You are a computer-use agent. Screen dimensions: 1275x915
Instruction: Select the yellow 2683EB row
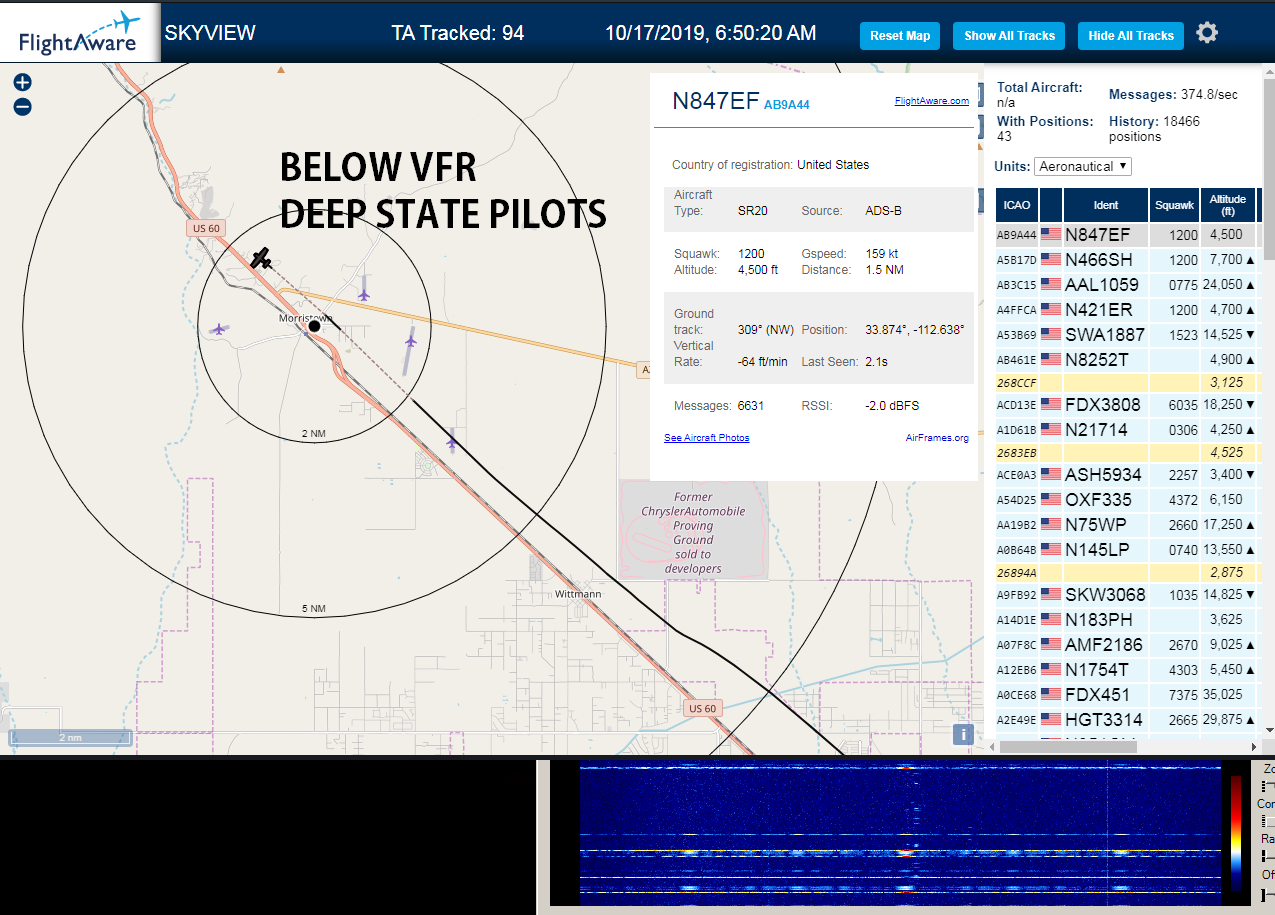click(x=1126, y=452)
